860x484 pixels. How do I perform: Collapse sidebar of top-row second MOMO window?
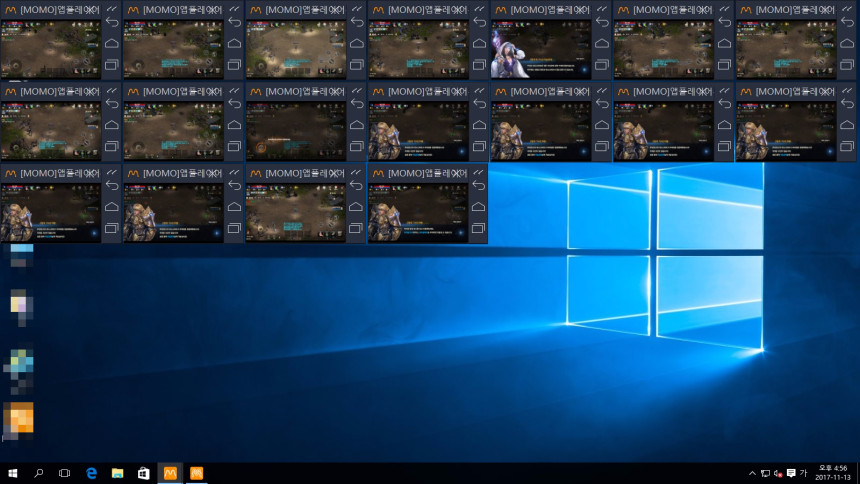(x=235, y=8)
